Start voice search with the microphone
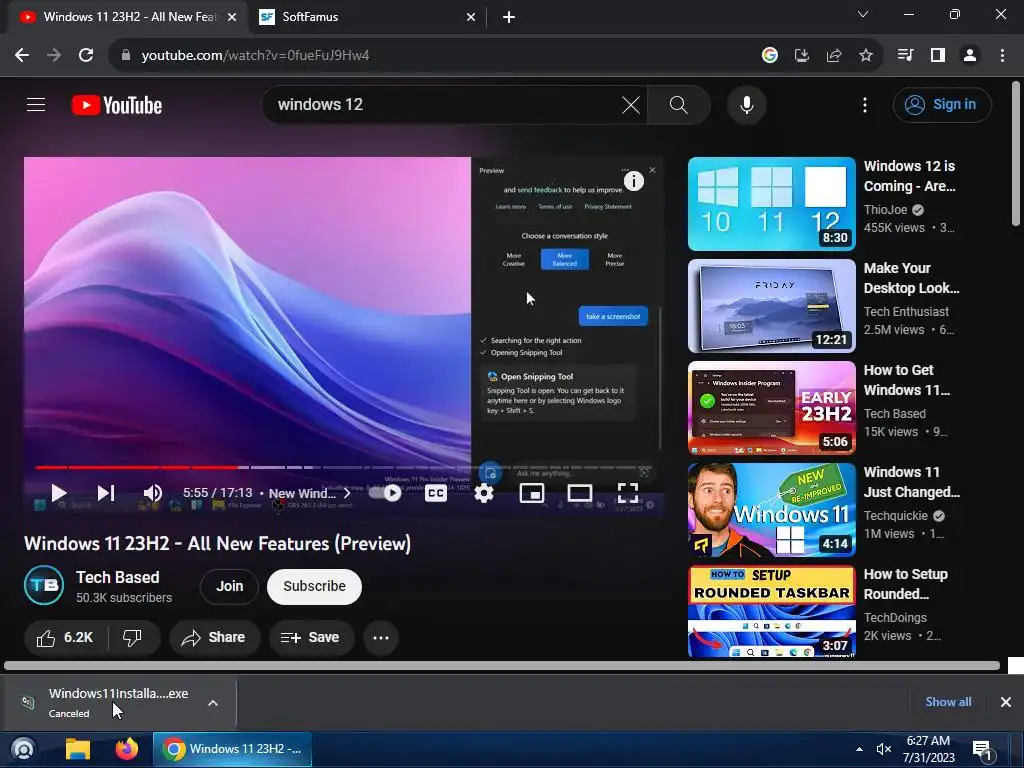The height and width of the screenshot is (768, 1024). click(746, 104)
